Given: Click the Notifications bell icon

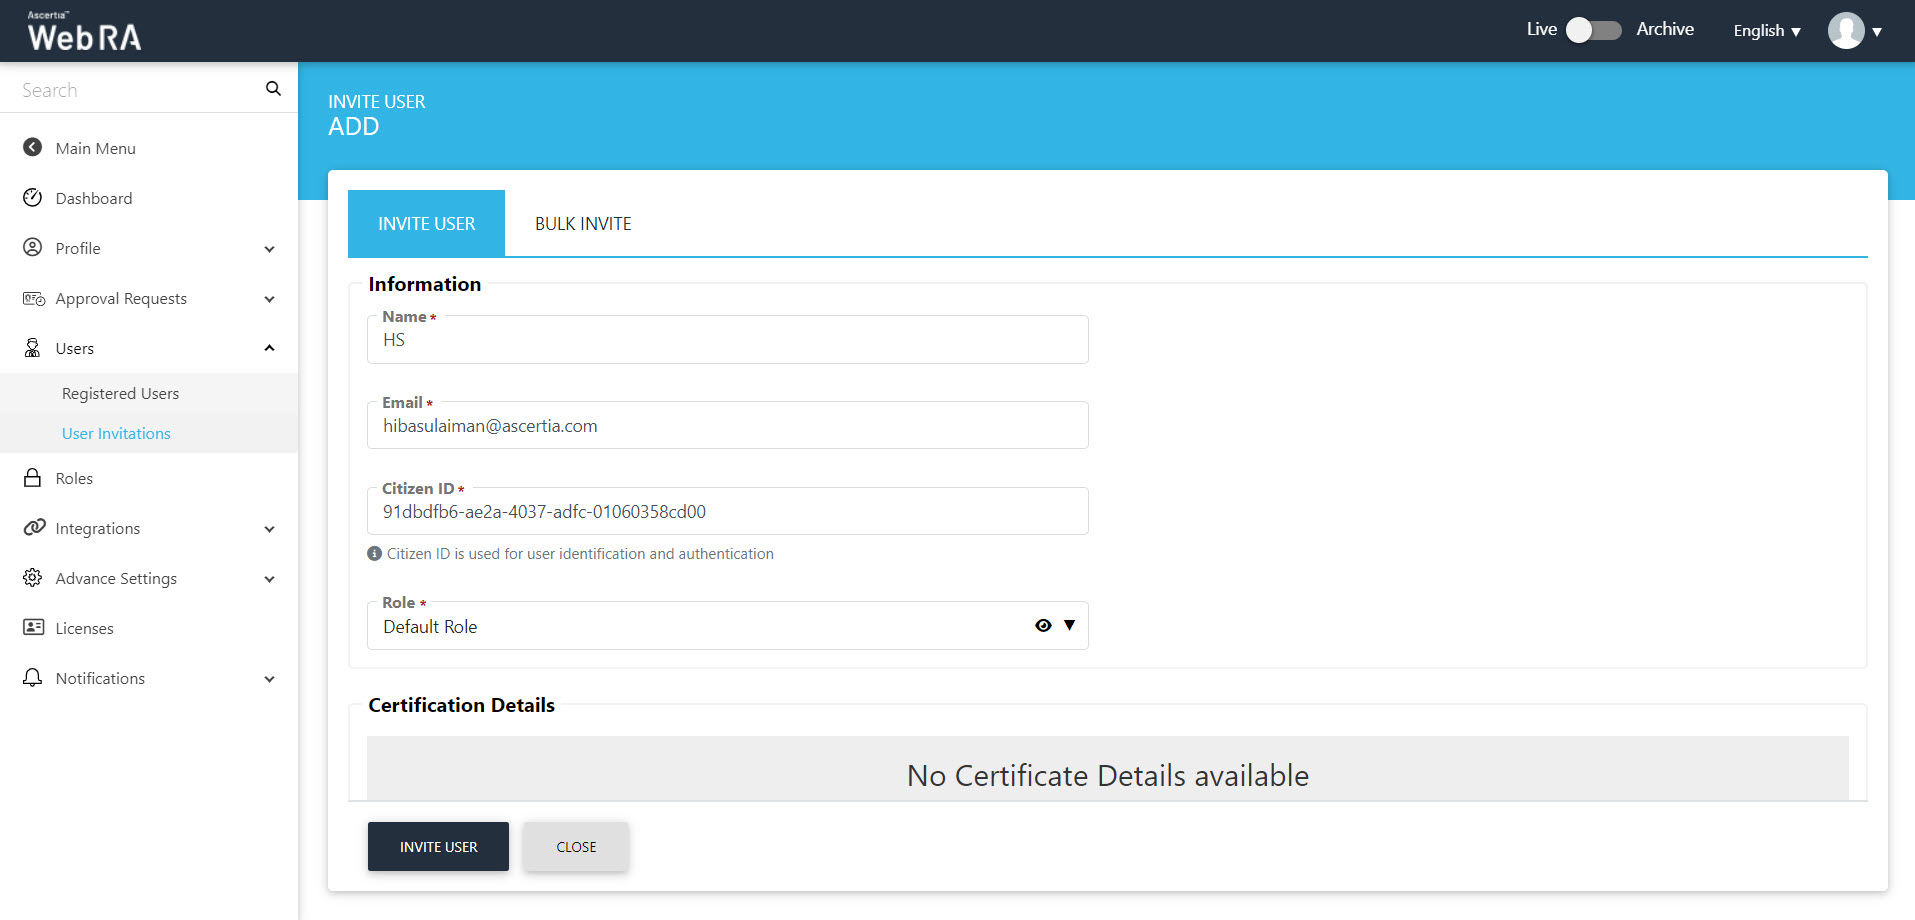Looking at the screenshot, I should coord(33,678).
